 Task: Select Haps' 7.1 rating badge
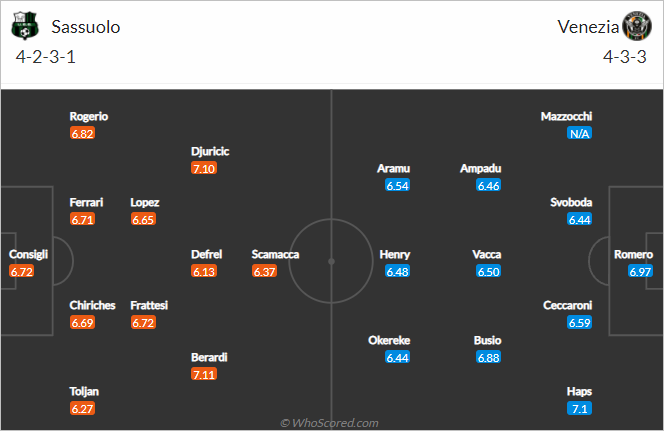pyautogui.click(x=579, y=409)
